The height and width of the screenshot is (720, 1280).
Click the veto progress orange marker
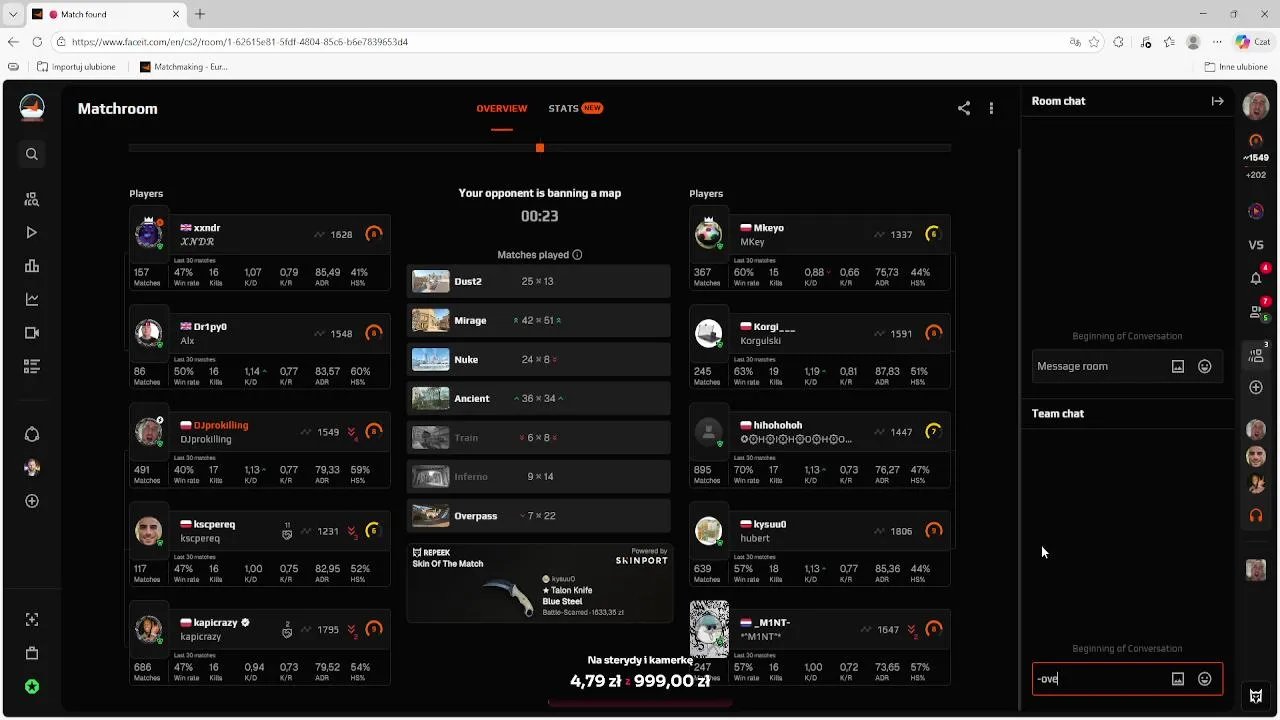(540, 148)
